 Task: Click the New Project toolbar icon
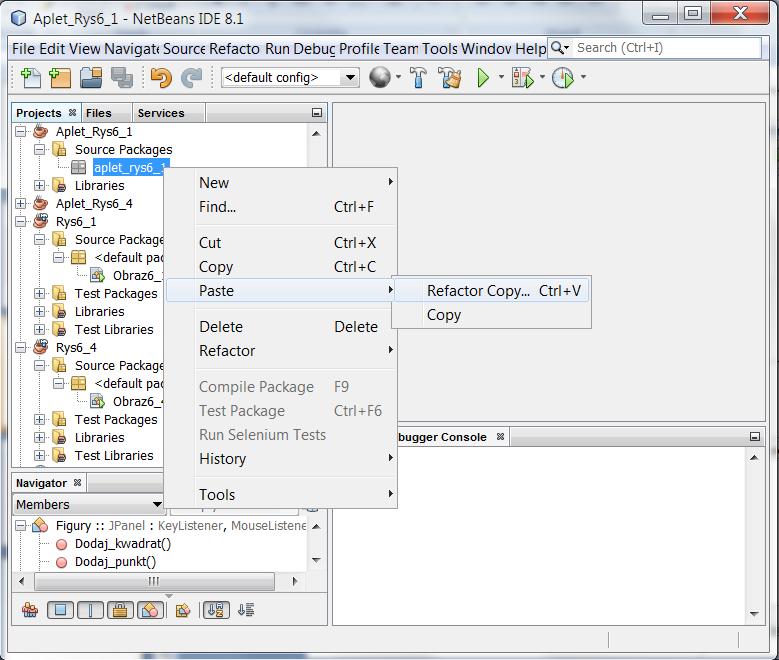(61, 78)
